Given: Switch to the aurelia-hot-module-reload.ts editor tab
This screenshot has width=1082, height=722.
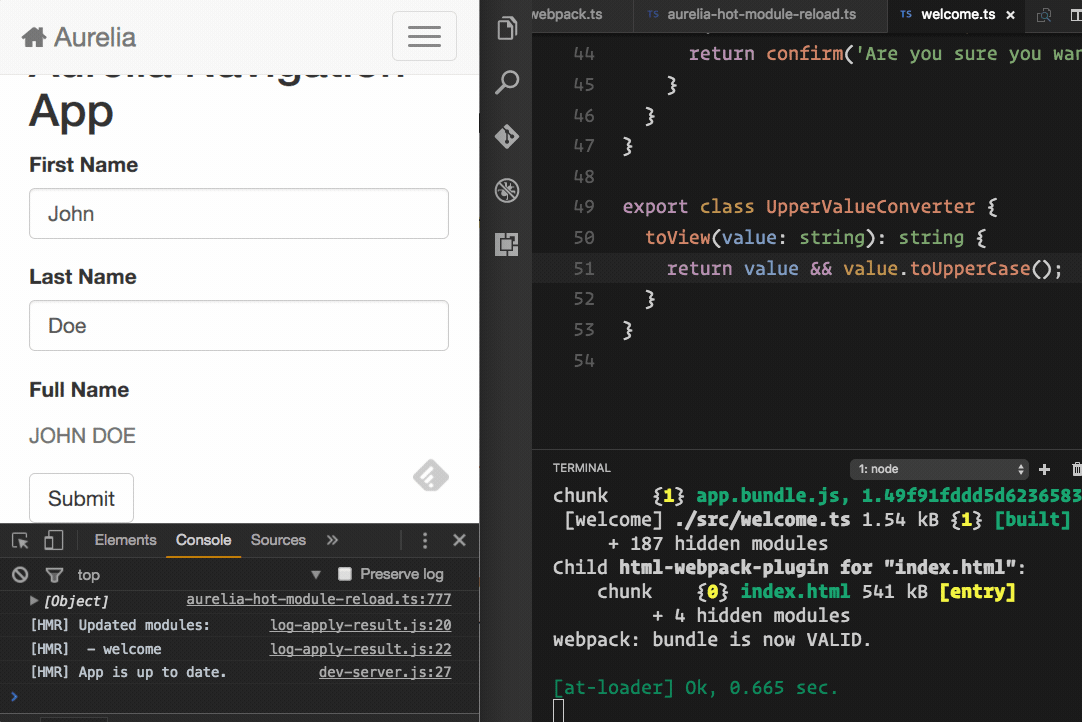Looking at the screenshot, I should [x=760, y=14].
